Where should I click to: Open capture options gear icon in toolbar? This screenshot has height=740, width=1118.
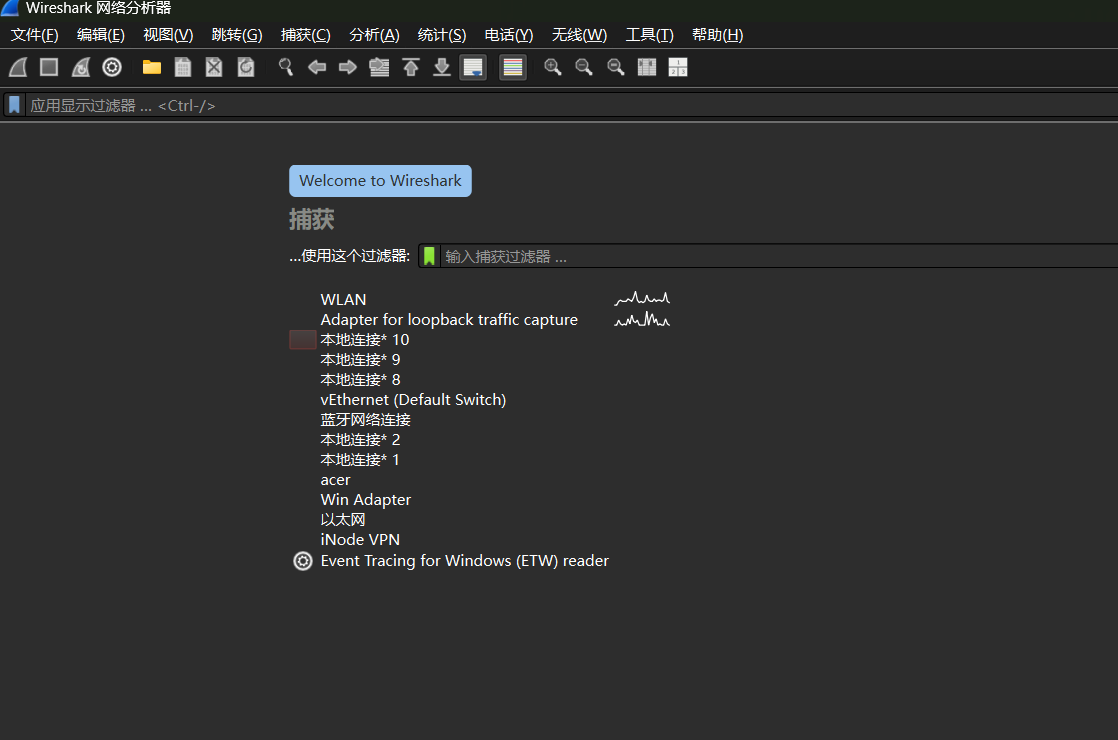(112, 67)
